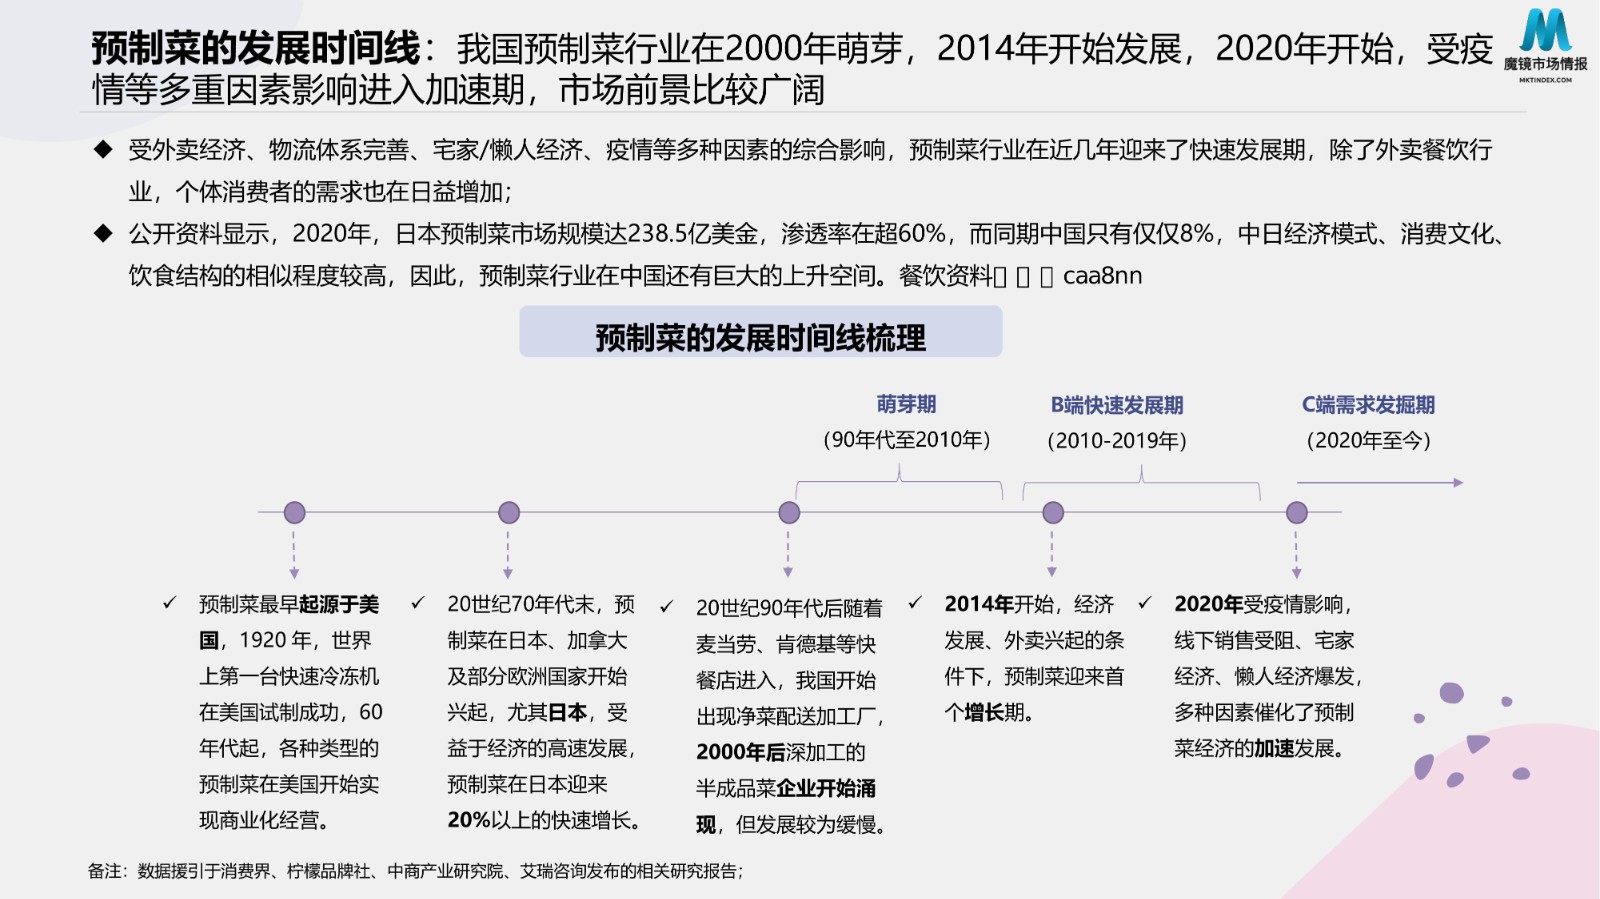Click the timeline marker above 2014年开始 text

tap(1053, 513)
